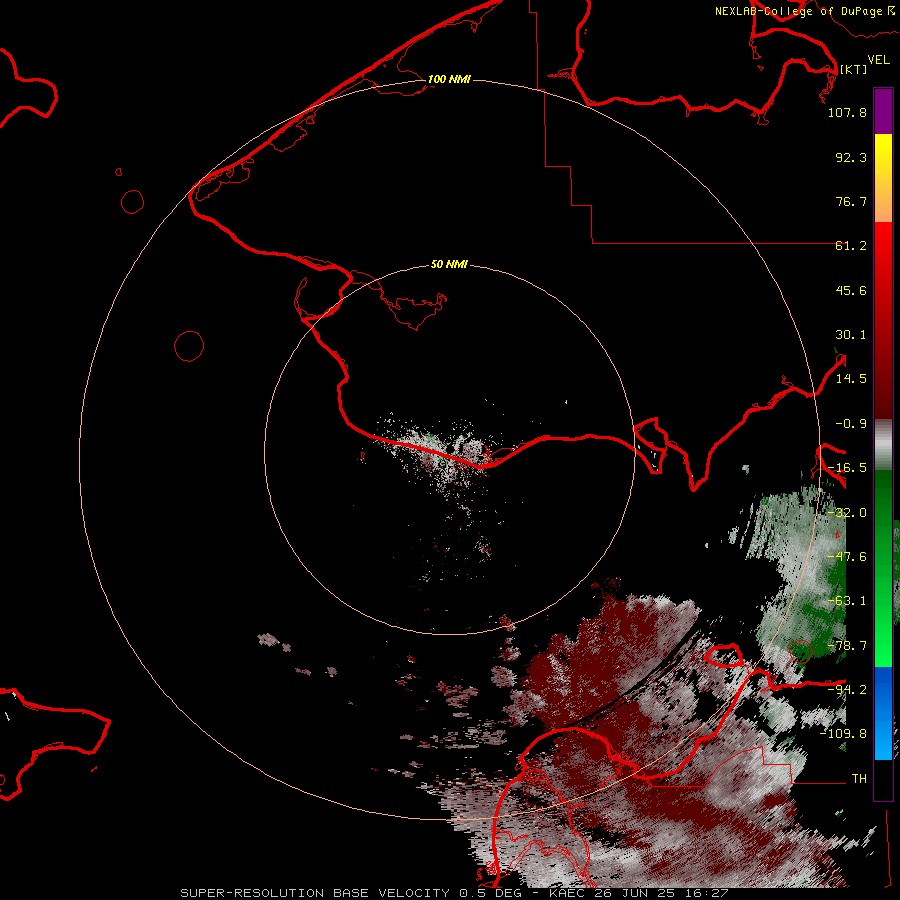Click the [KT] units label
This screenshot has height=900, width=900.
853,69
